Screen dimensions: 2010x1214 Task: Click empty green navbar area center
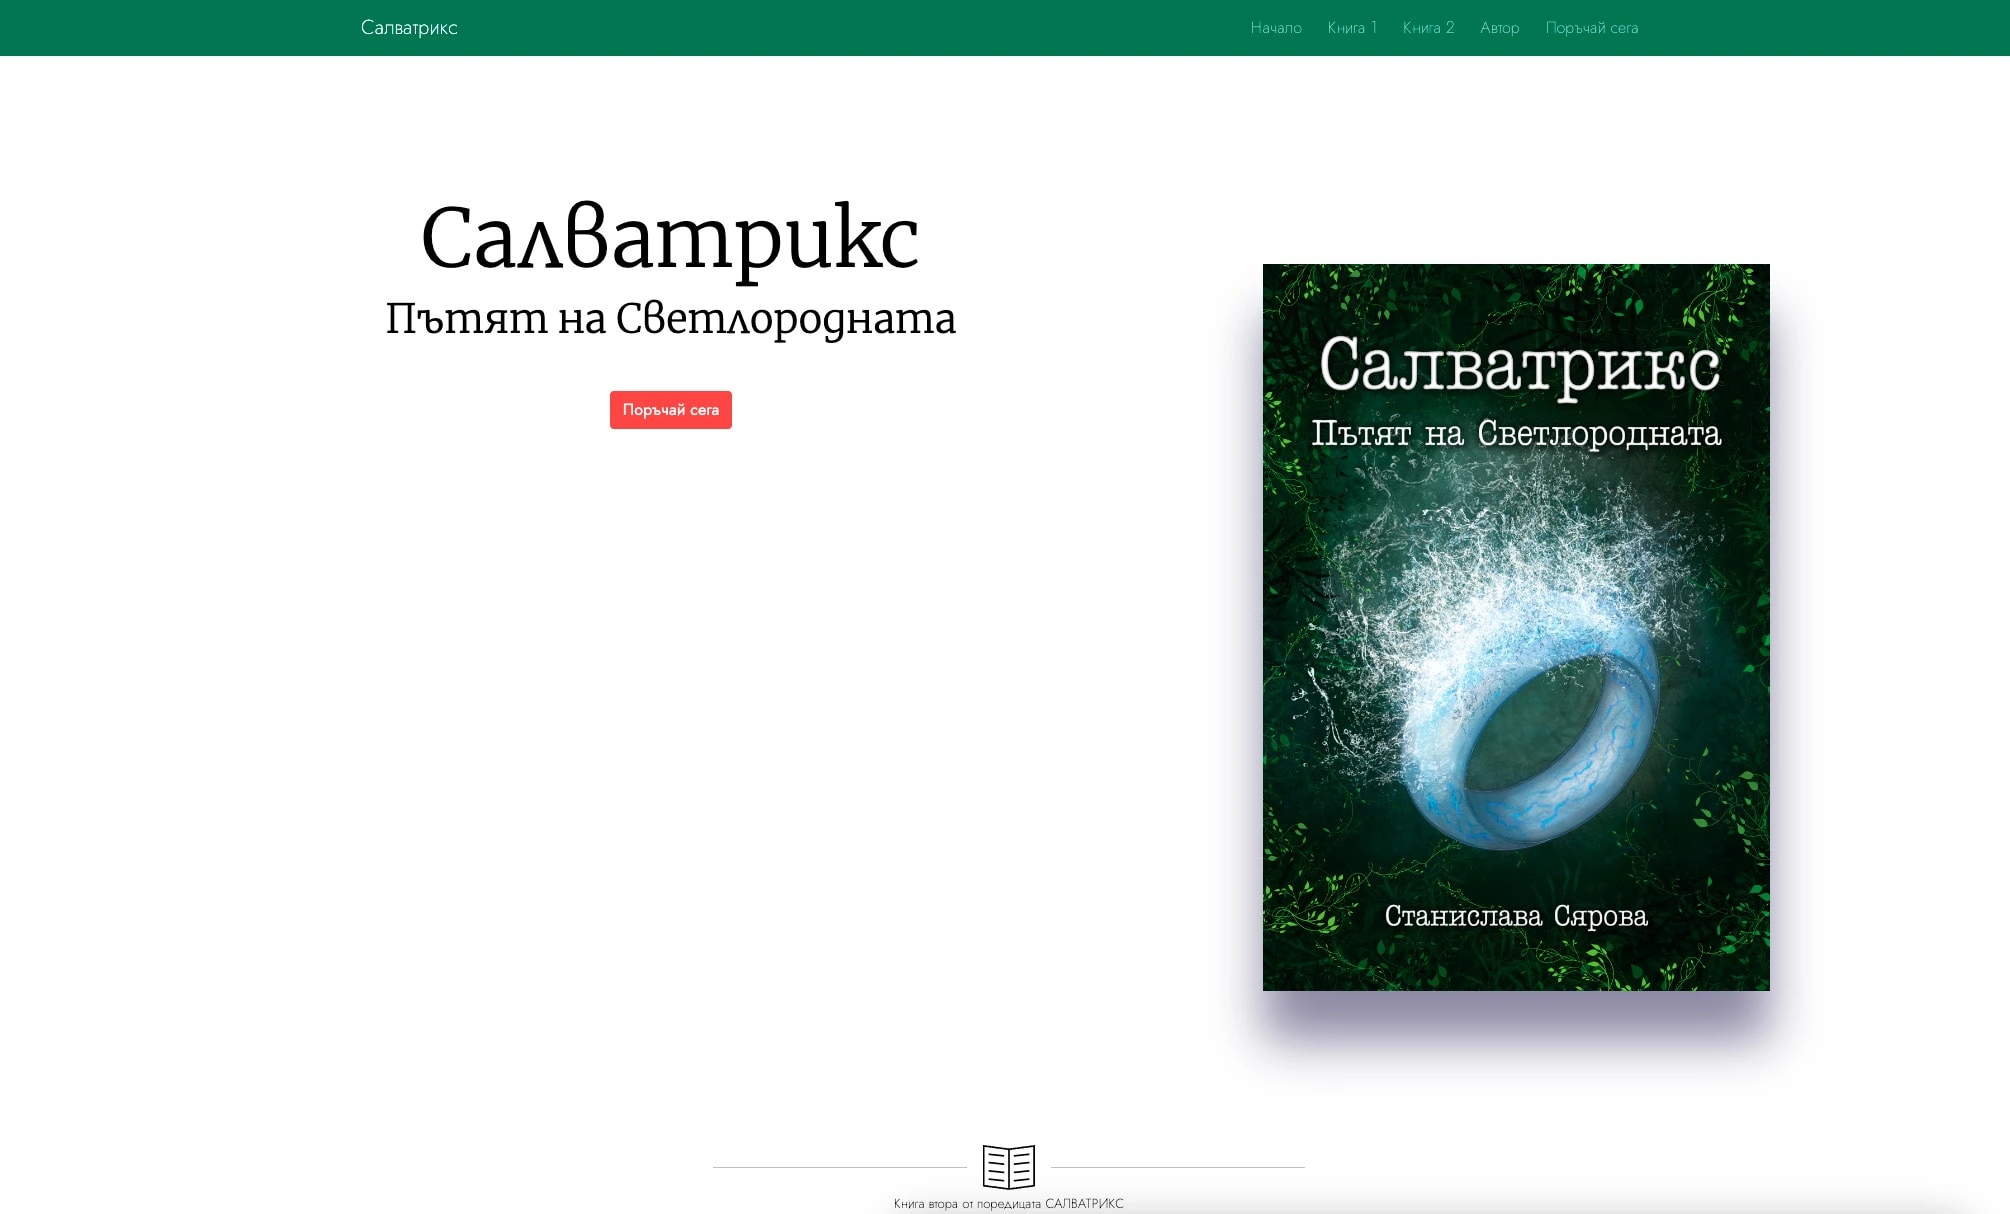click(x=850, y=28)
